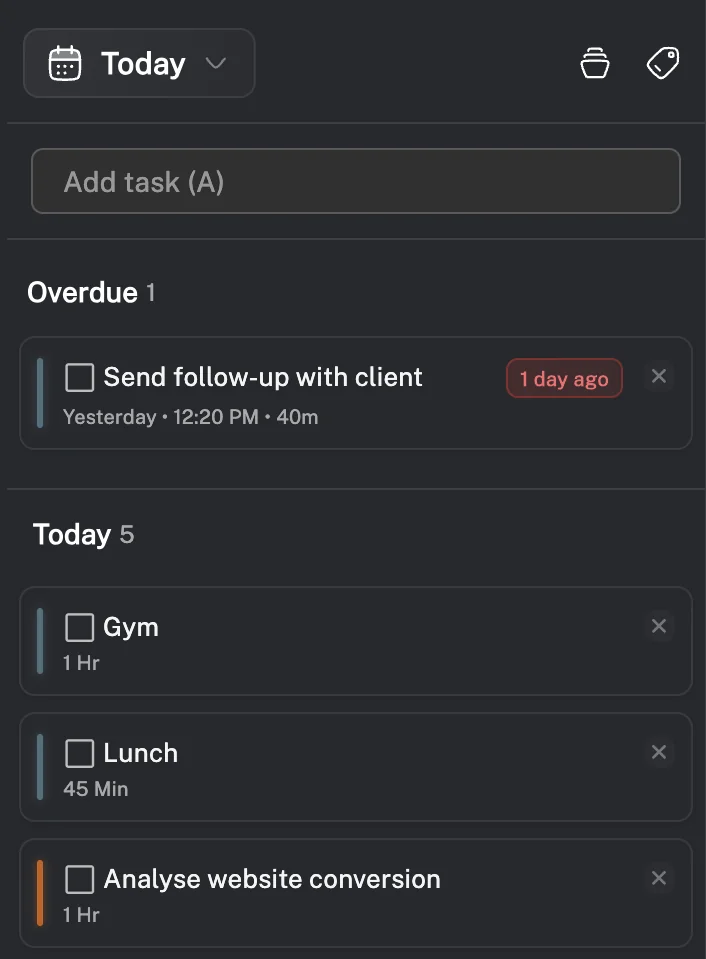706x959 pixels.
Task: Complete the Send follow-up with client task
Action: pos(78,377)
